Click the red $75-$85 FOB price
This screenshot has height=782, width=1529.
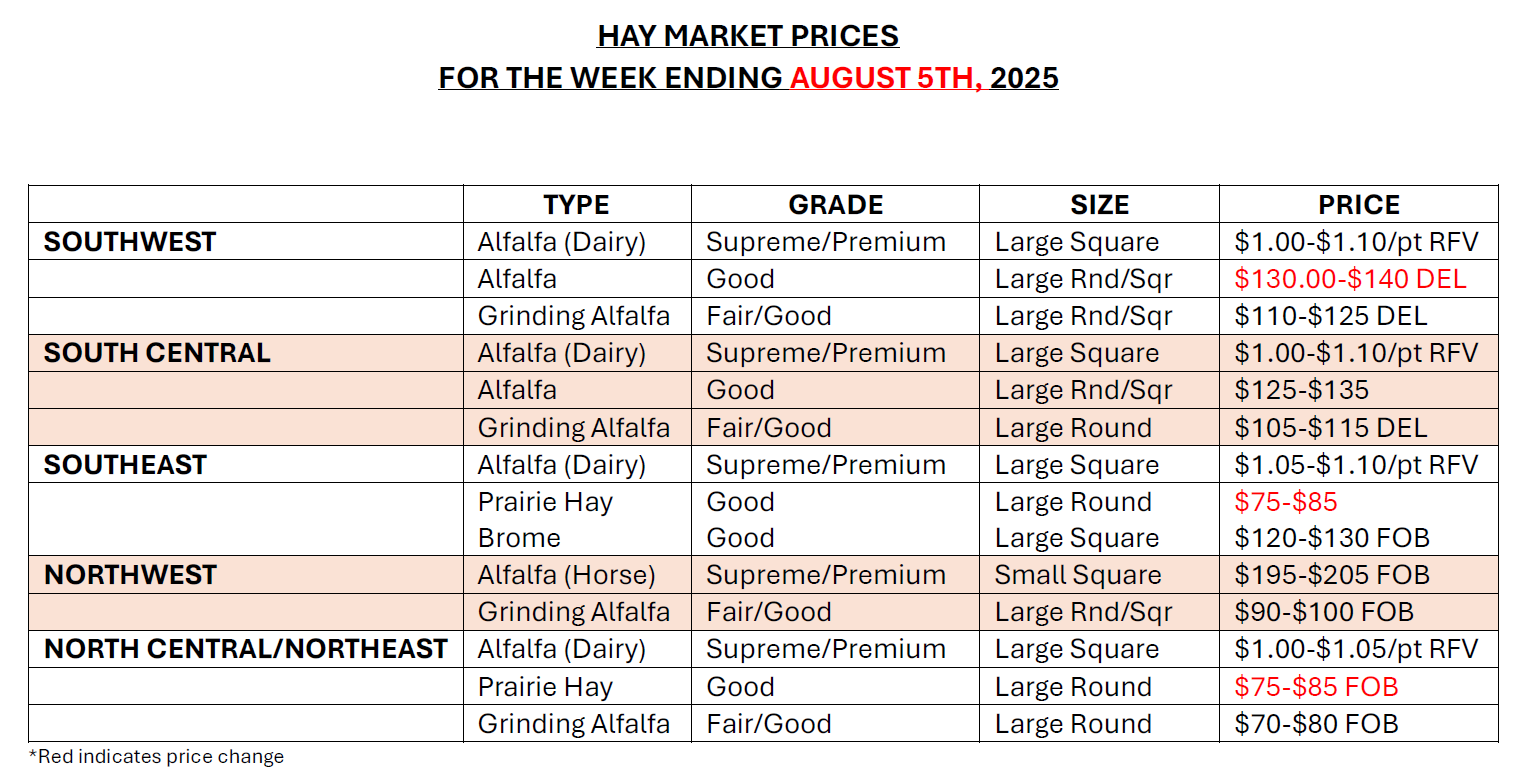point(1316,687)
